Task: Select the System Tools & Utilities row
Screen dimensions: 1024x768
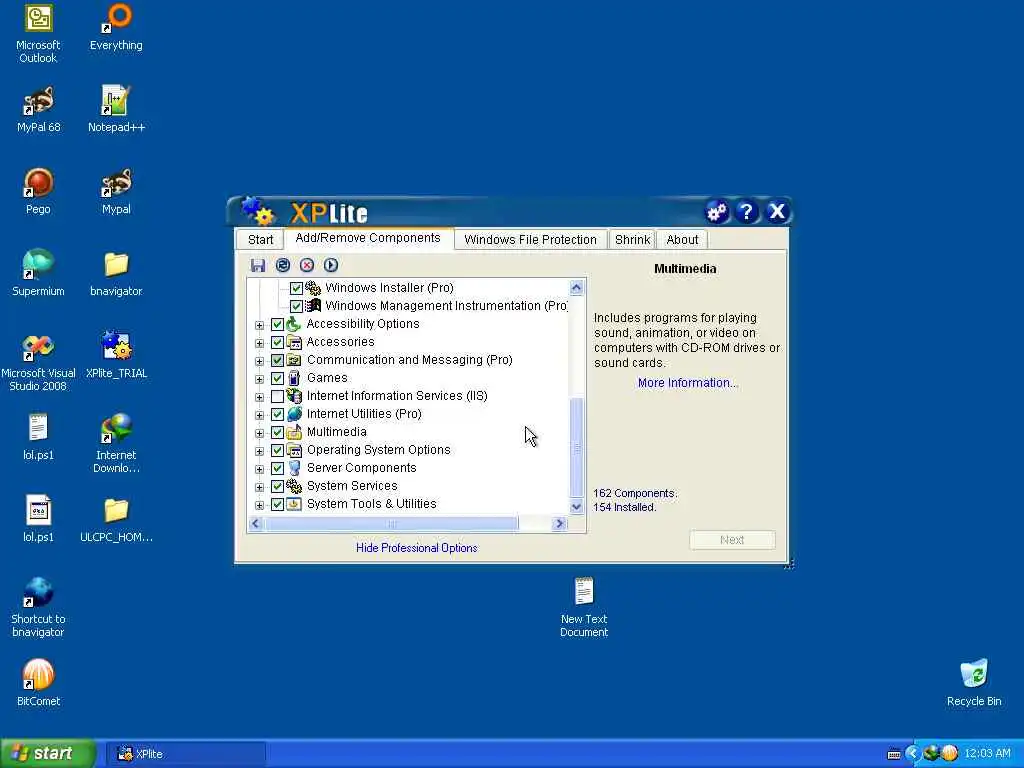Action: [372, 504]
